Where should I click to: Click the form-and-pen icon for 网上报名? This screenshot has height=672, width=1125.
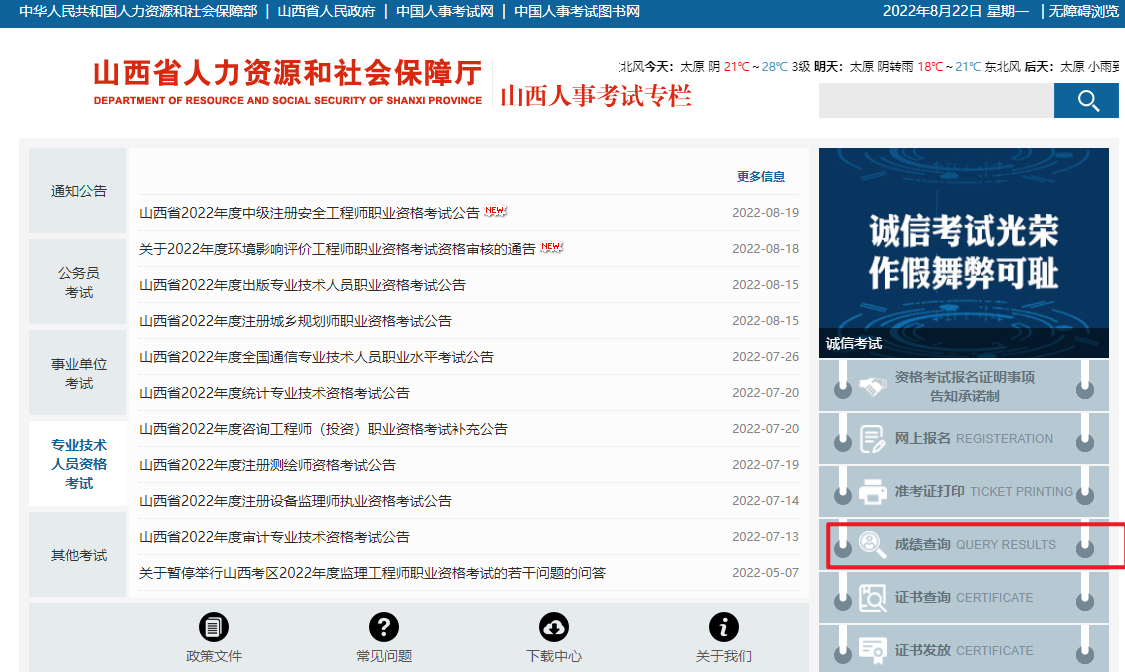[x=872, y=439]
